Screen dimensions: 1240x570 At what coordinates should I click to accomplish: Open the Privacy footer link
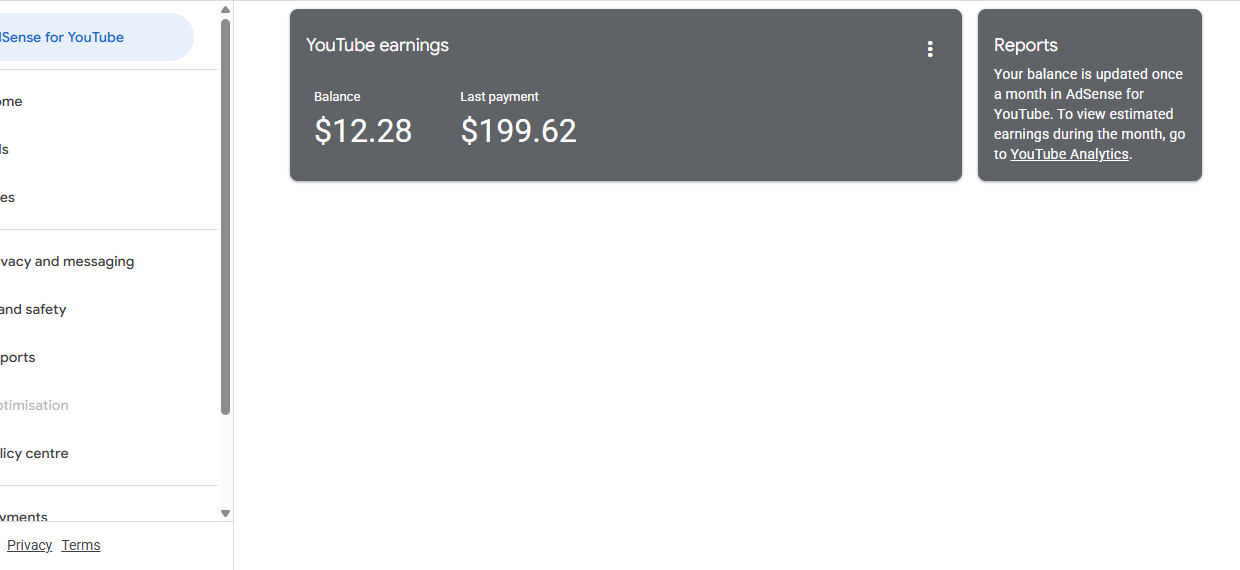click(29, 545)
